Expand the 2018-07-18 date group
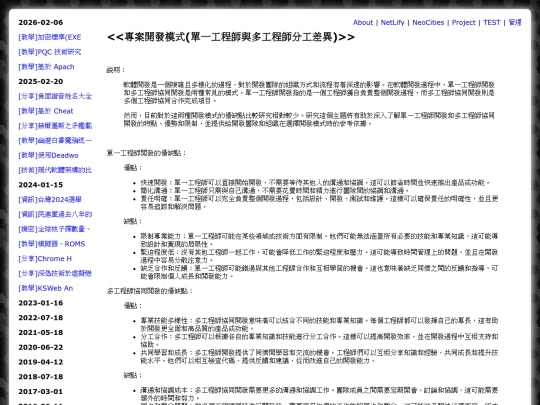The width and height of the screenshot is (540, 405). coord(41,377)
